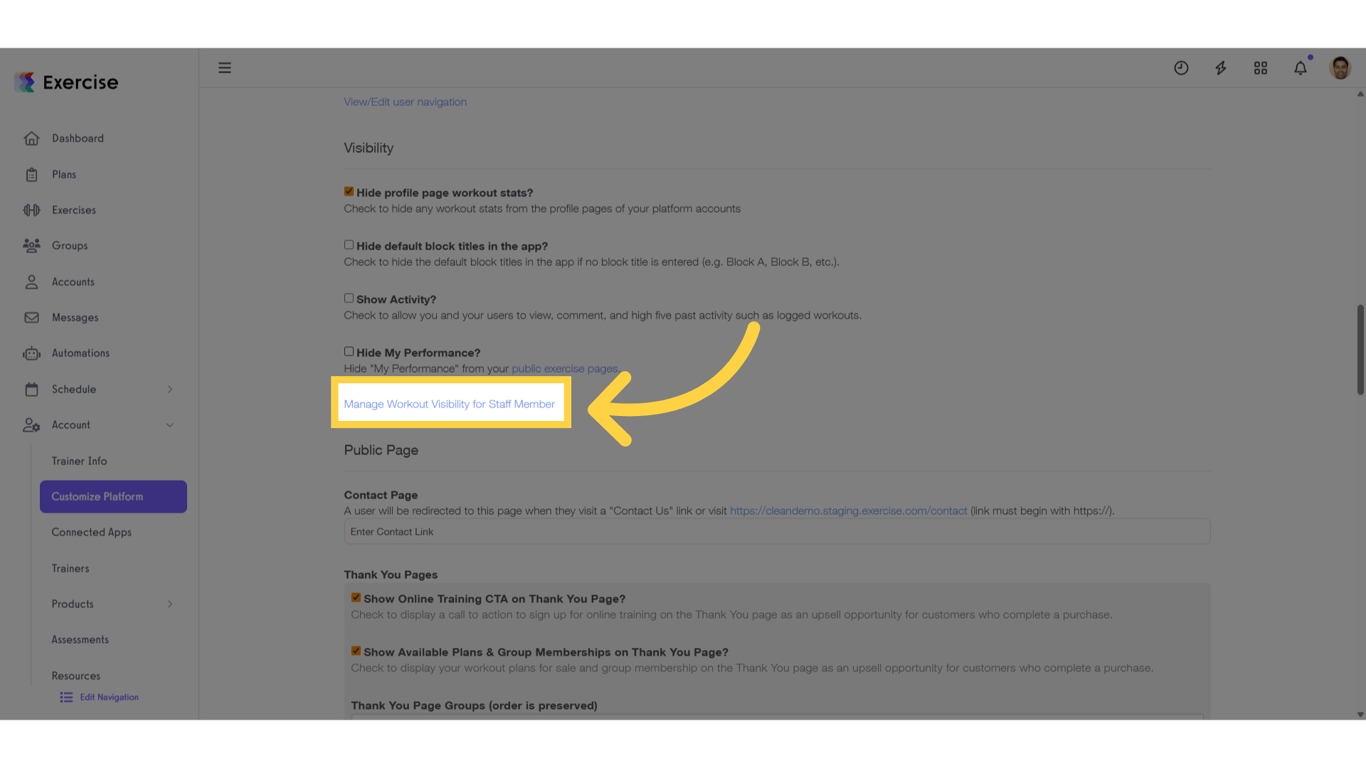The image size is (1366, 768).
Task: Click the Accounts person icon
Action: tap(32, 282)
